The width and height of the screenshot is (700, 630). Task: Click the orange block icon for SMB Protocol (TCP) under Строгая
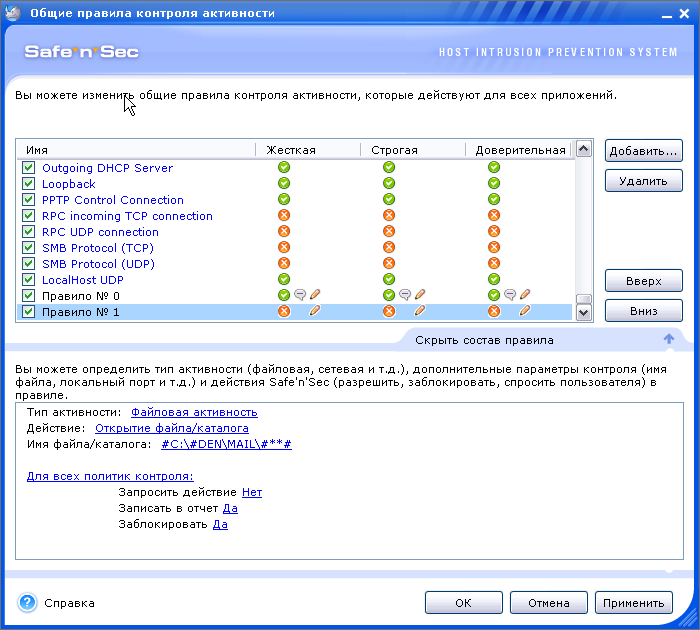point(389,248)
